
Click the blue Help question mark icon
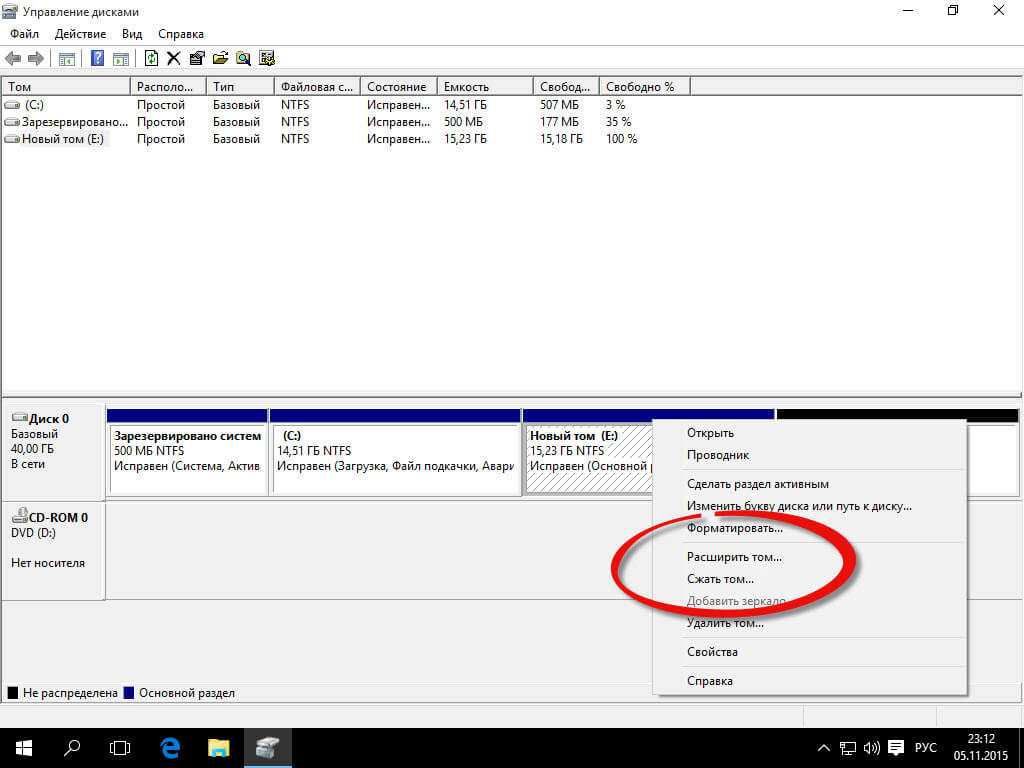(x=97, y=59)
